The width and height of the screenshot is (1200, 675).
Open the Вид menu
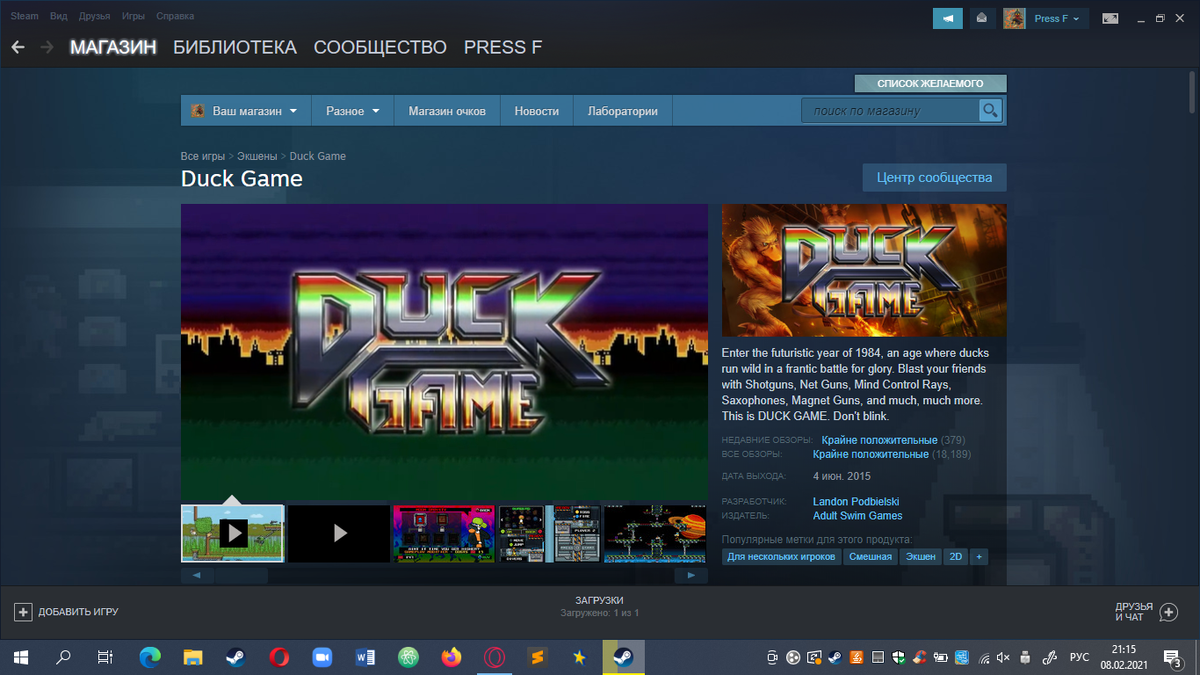[x=59, y=16]
